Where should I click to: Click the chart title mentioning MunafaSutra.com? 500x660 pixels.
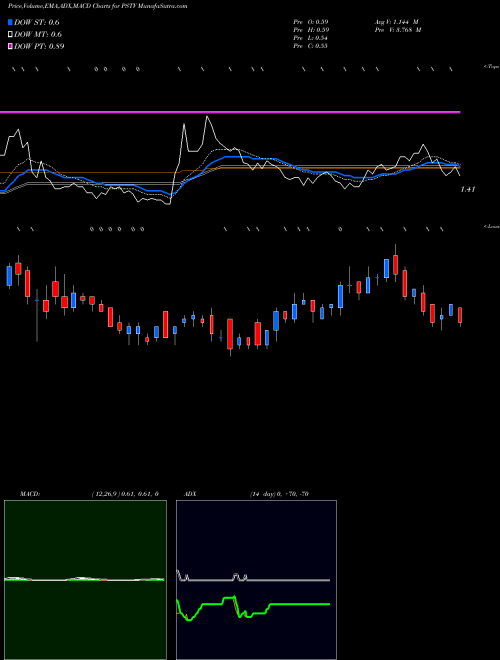pos(98,6)
